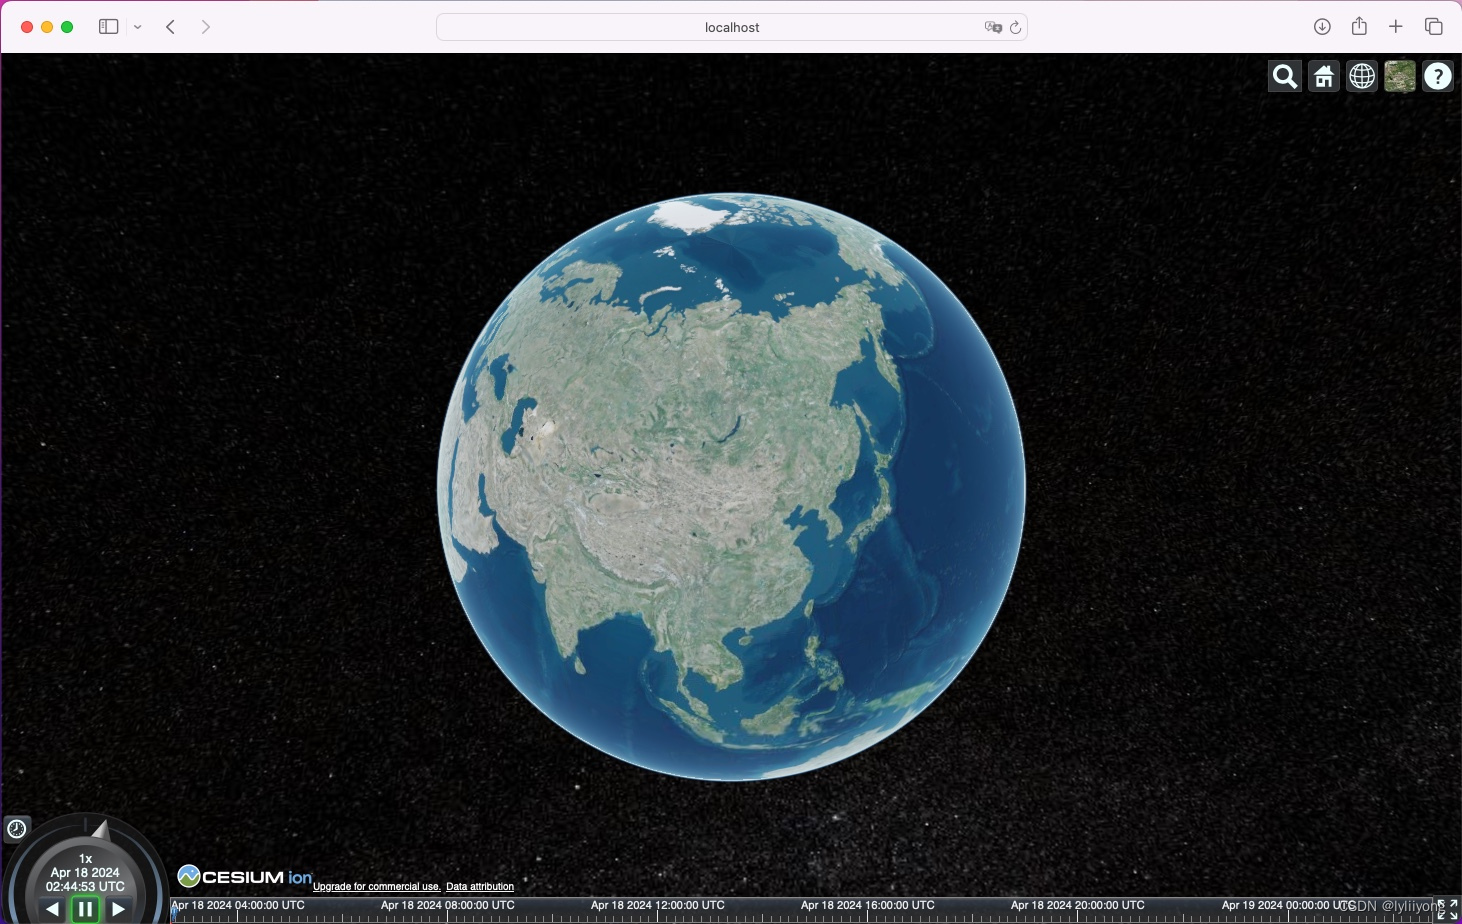Pause the animation clock
Image resolution: width=1462 pixels, height=924 pixels.
[86, 909]
